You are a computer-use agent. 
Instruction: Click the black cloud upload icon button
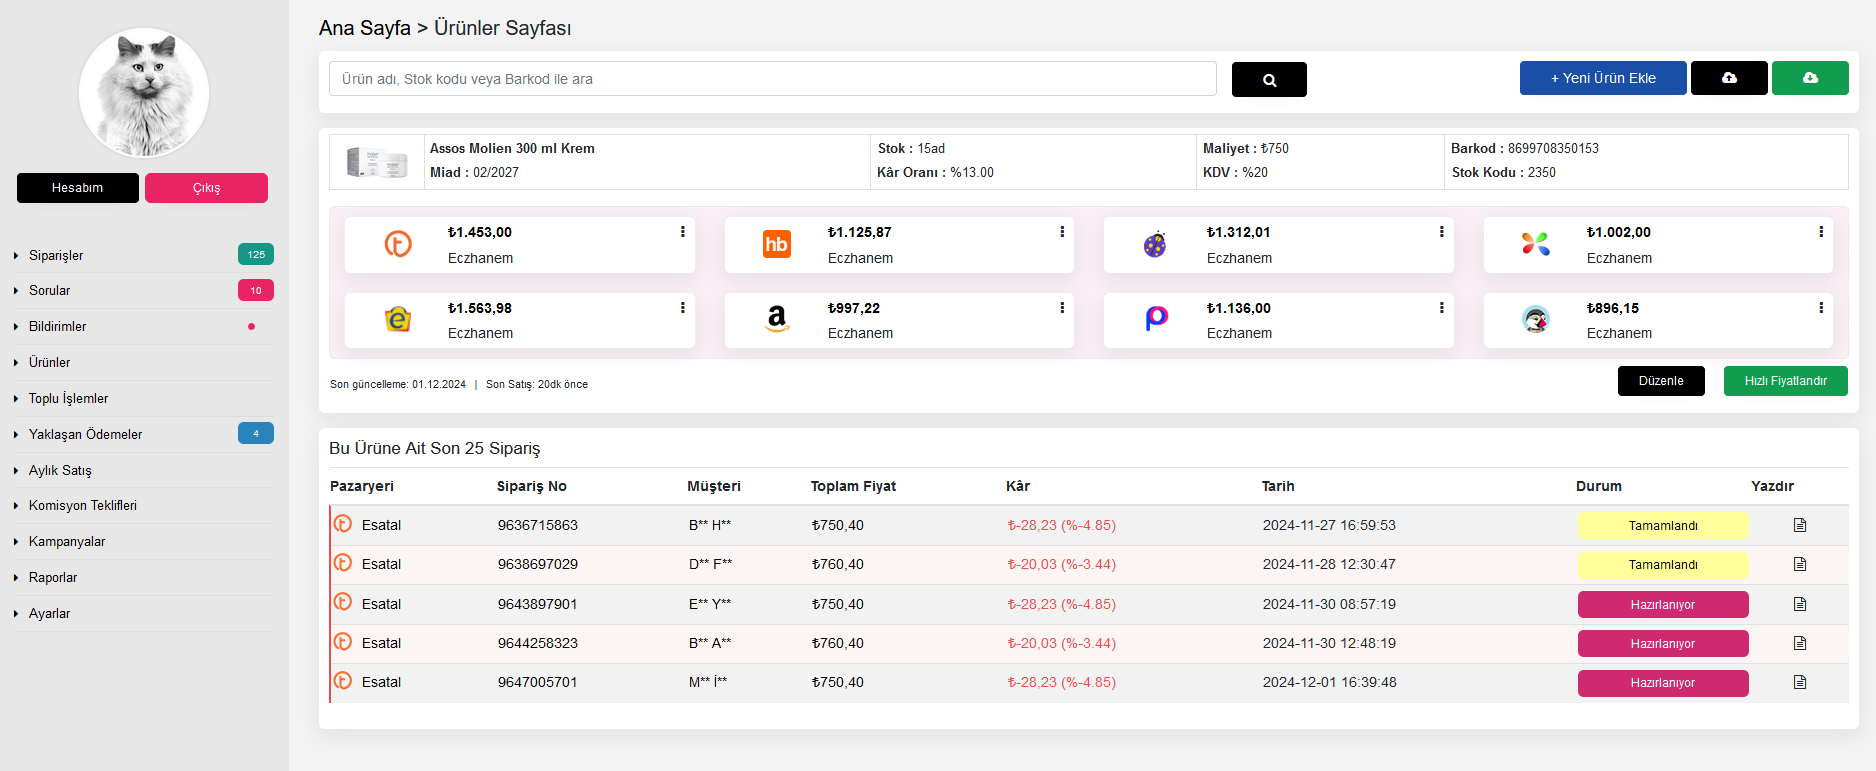click(1728, 78)
